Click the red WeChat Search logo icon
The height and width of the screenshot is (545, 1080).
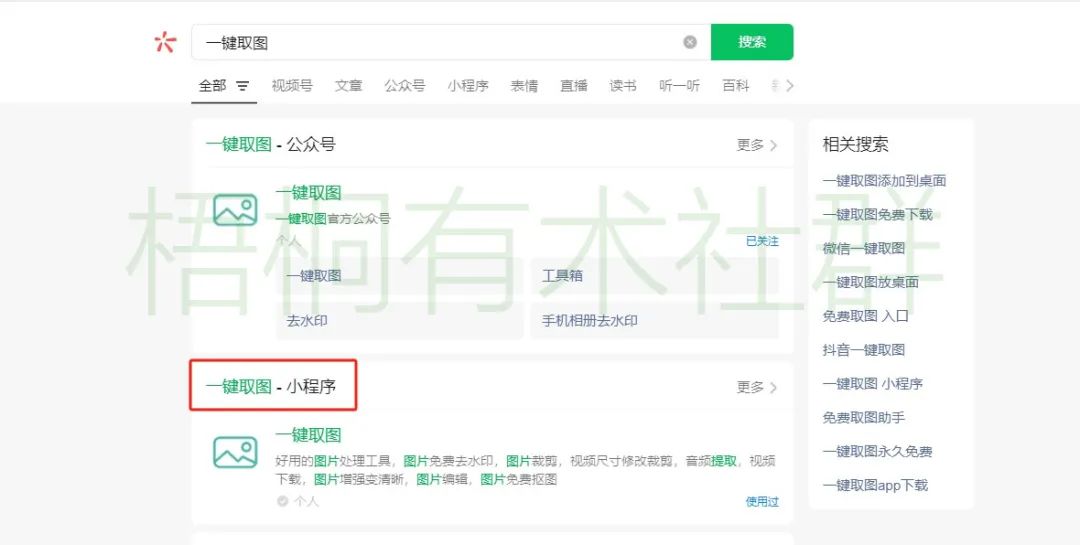click(x=165, y=42)
